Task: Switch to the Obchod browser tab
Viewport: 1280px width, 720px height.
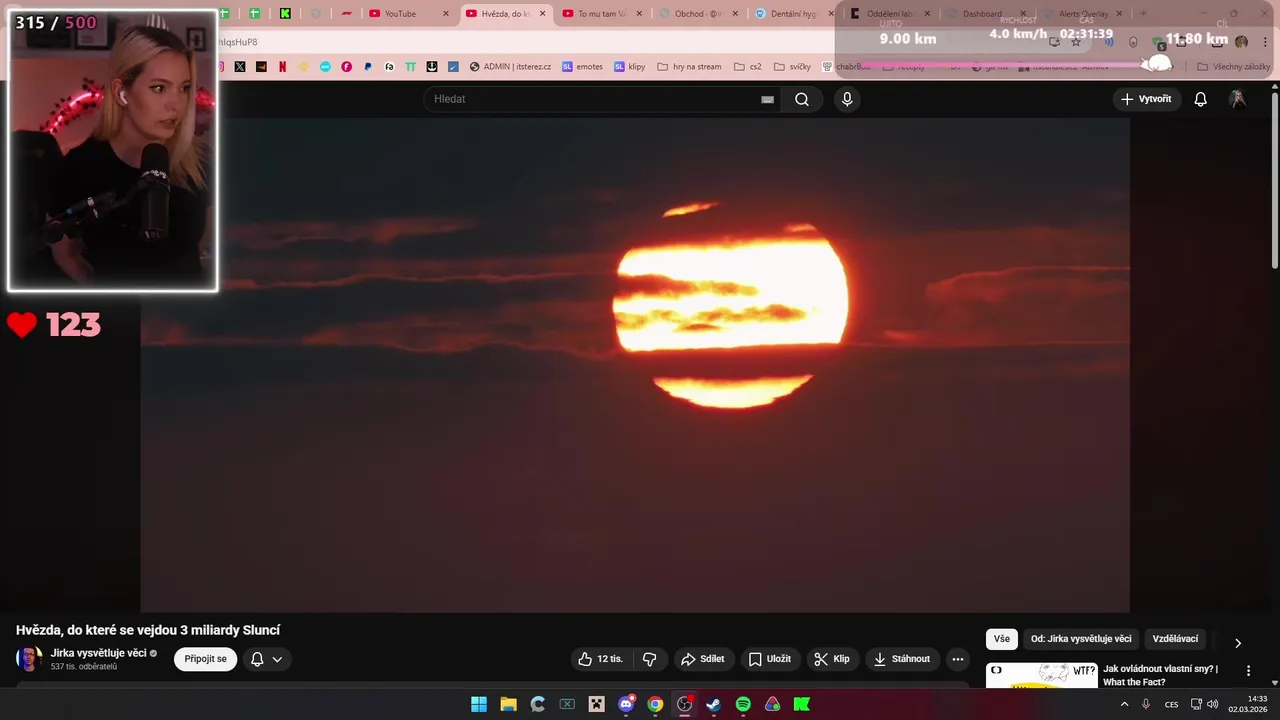Action: [698, 14]
